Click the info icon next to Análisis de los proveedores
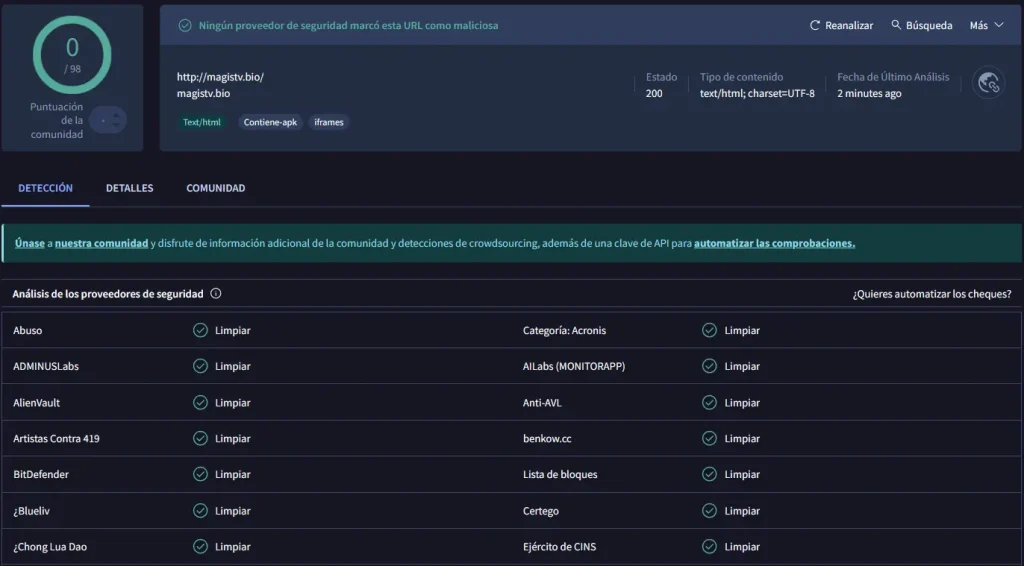The width and height of the screenshot is (1024, 566). pyautogui.click(x=216, y=294)
